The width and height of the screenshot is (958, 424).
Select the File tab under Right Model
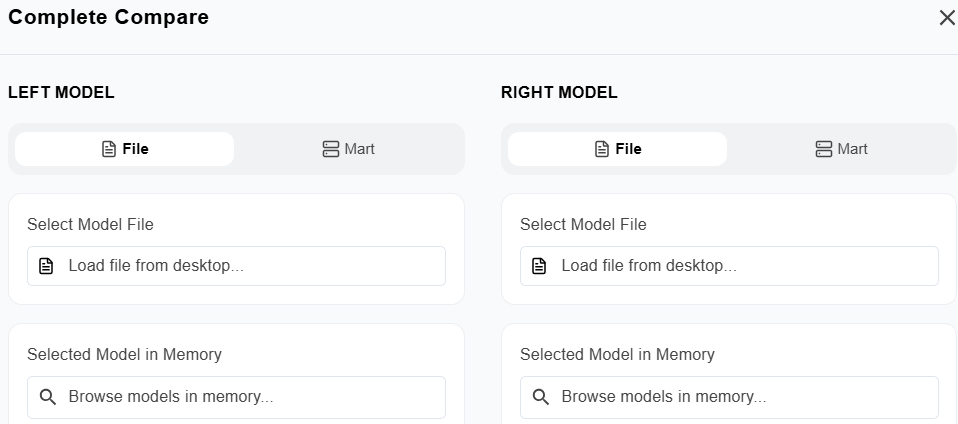pos(618,149)
